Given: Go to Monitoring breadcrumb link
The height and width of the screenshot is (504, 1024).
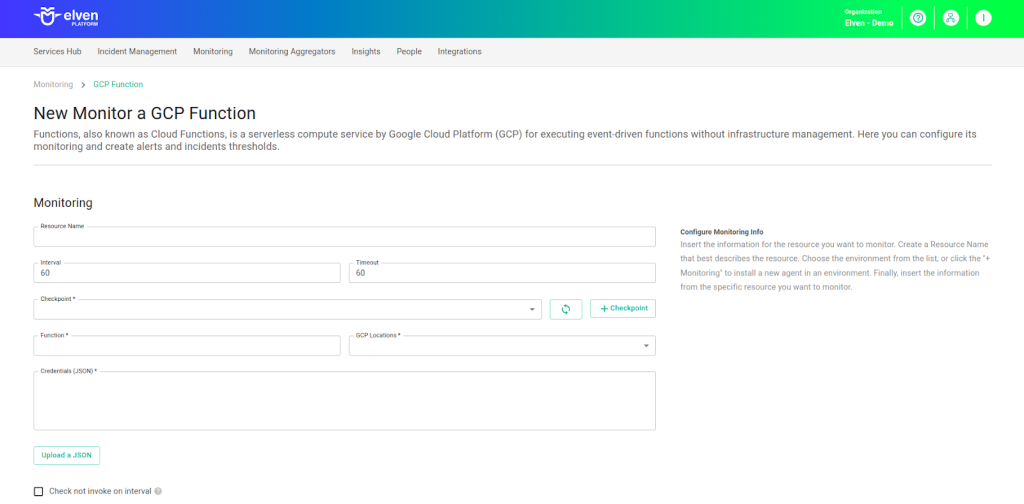Looking at the screenshot, I should [x=54, y=85].
